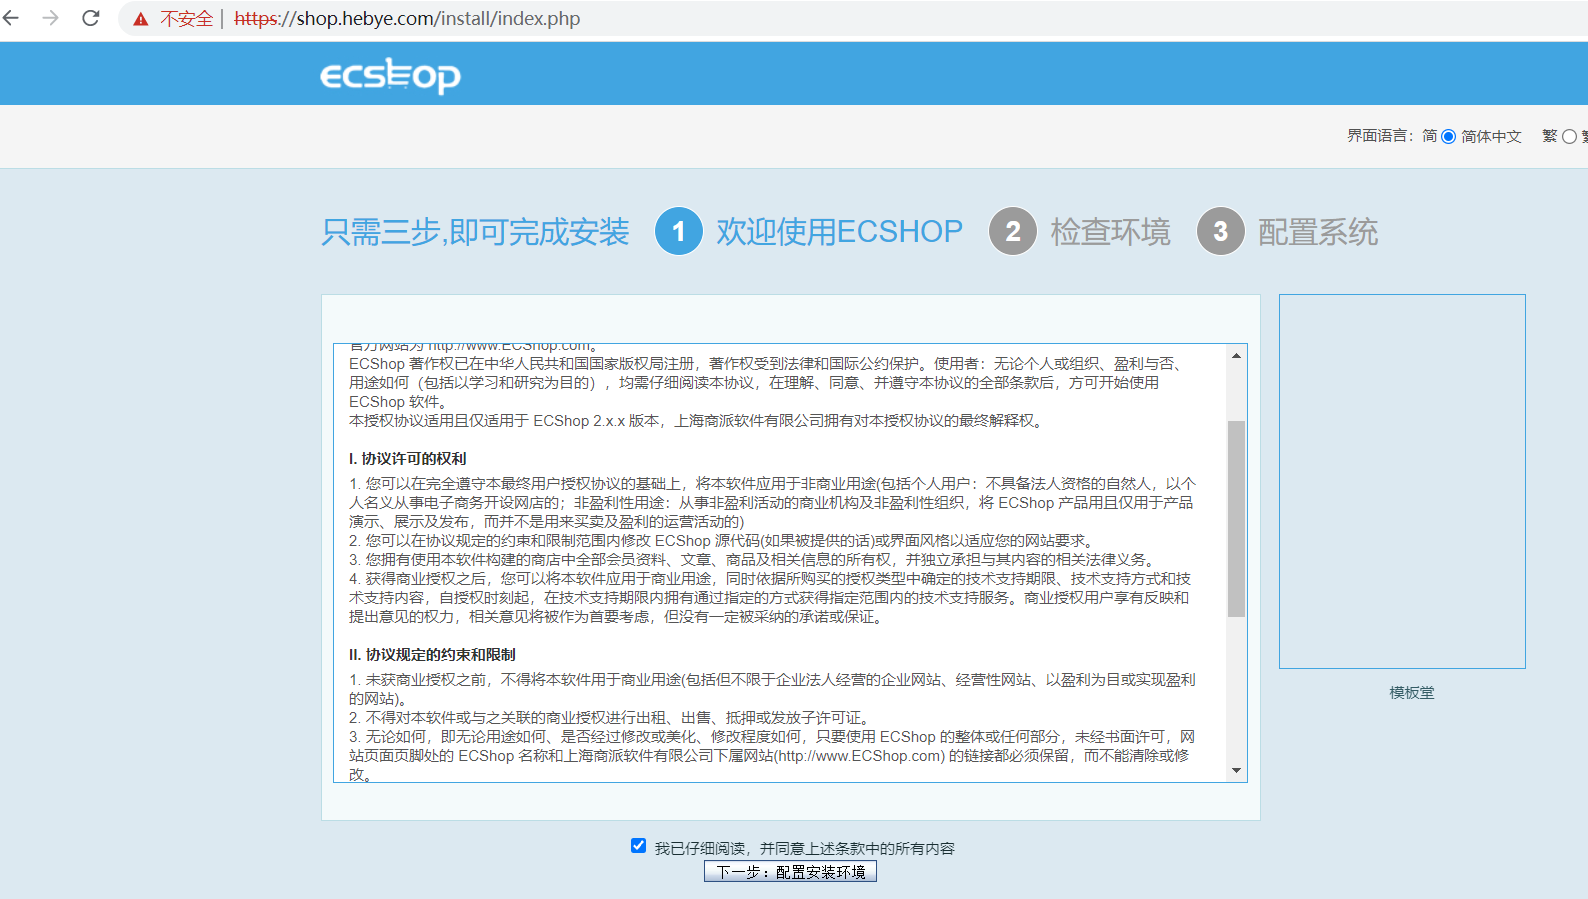Click heading I. 协议许可的权利
The image size is (1588, 899).
(x=407, y=459)
